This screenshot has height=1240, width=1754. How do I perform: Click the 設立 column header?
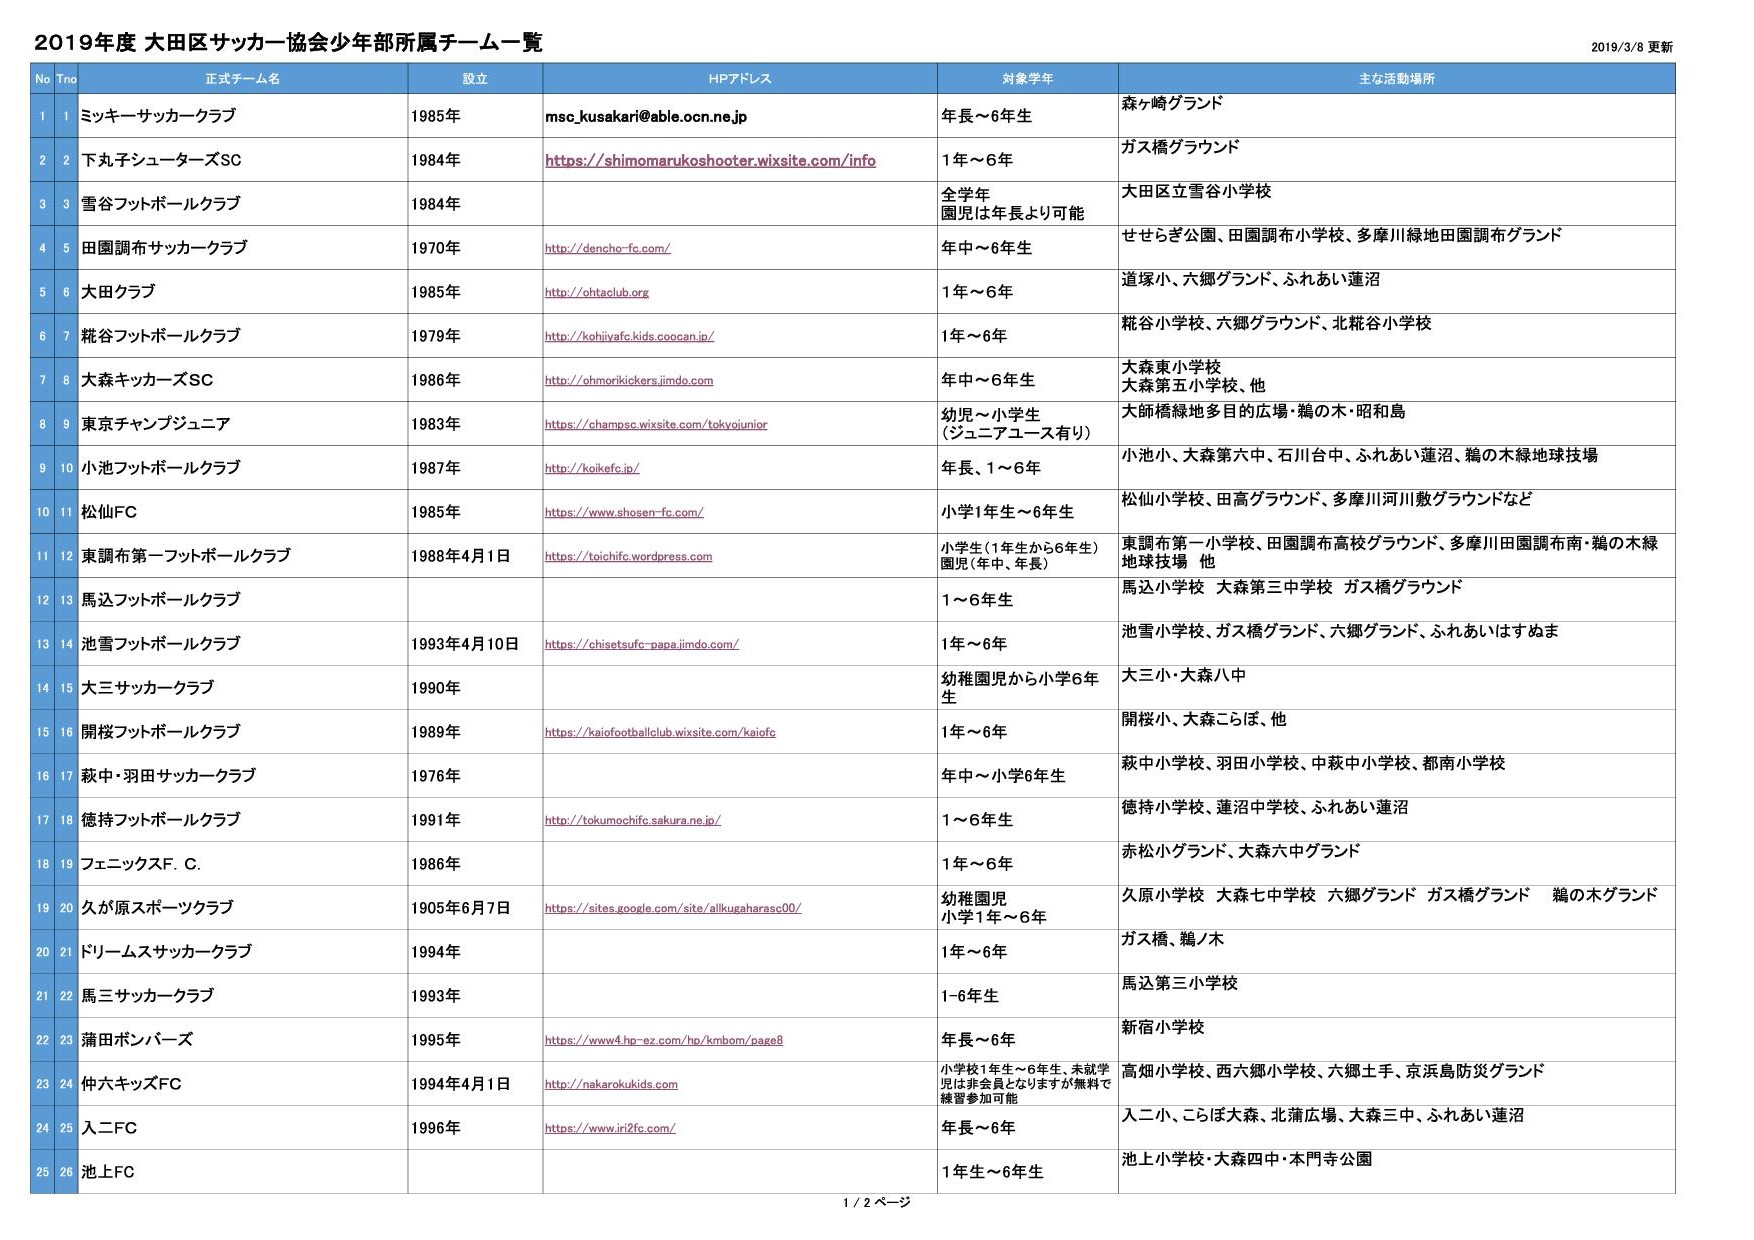click(x=475, y=79)
